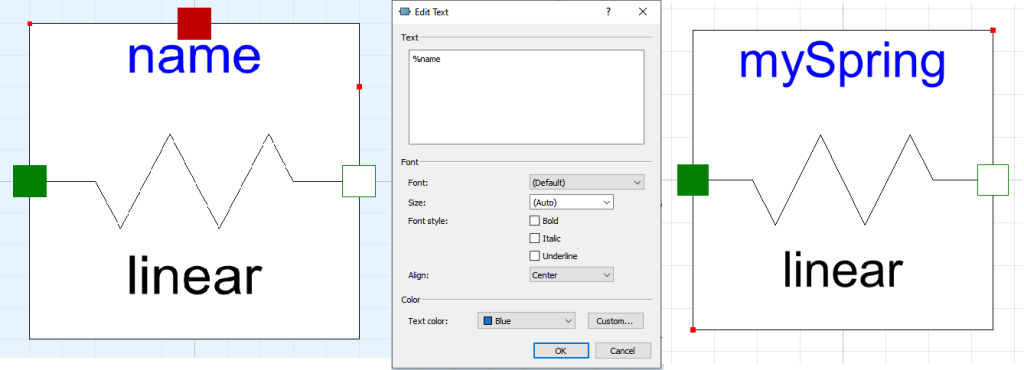Confirm dialog with OK button
Screen dimensions: 1024x370
click(560, 350)
